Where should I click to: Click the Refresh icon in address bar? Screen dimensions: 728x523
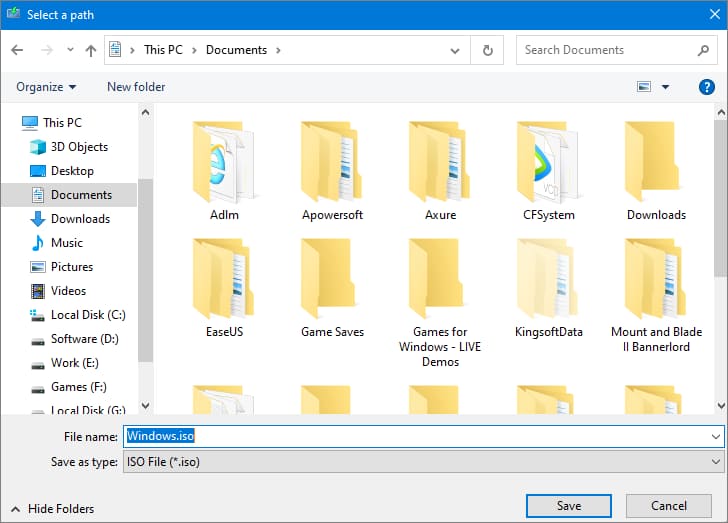487,50
